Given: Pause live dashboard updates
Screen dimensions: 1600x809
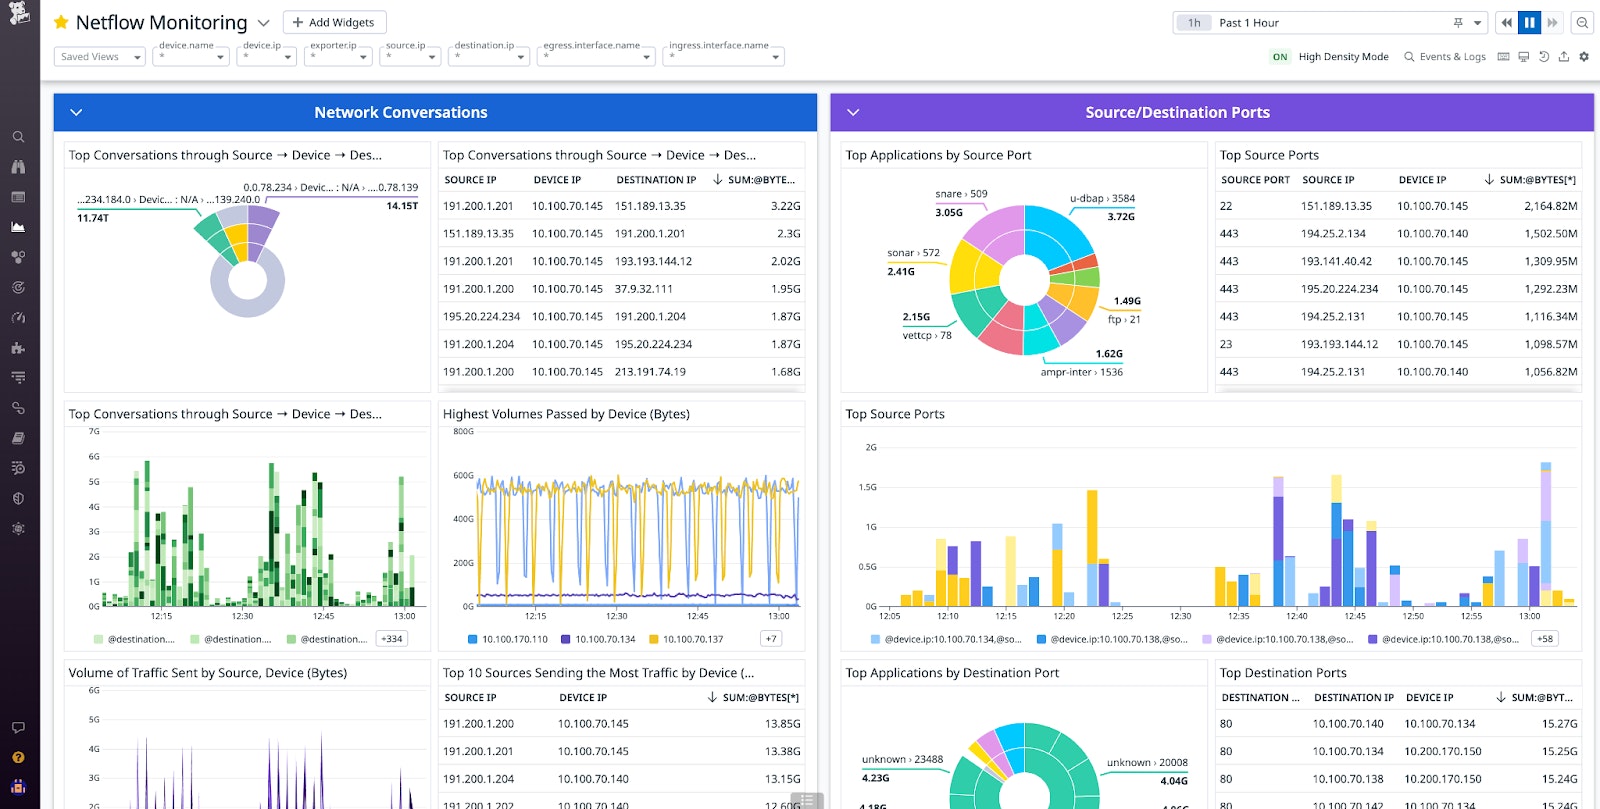Looking at the screenshot, I should pyautogui.click(x=1529, y=23).
